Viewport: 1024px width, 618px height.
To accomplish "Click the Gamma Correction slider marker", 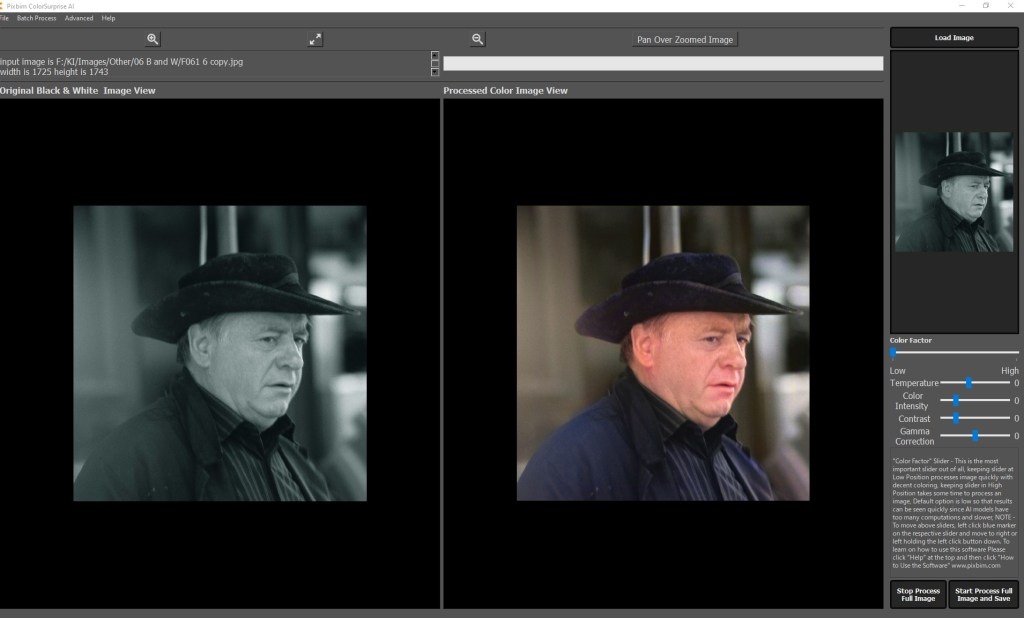I will (x=977, y=435).
